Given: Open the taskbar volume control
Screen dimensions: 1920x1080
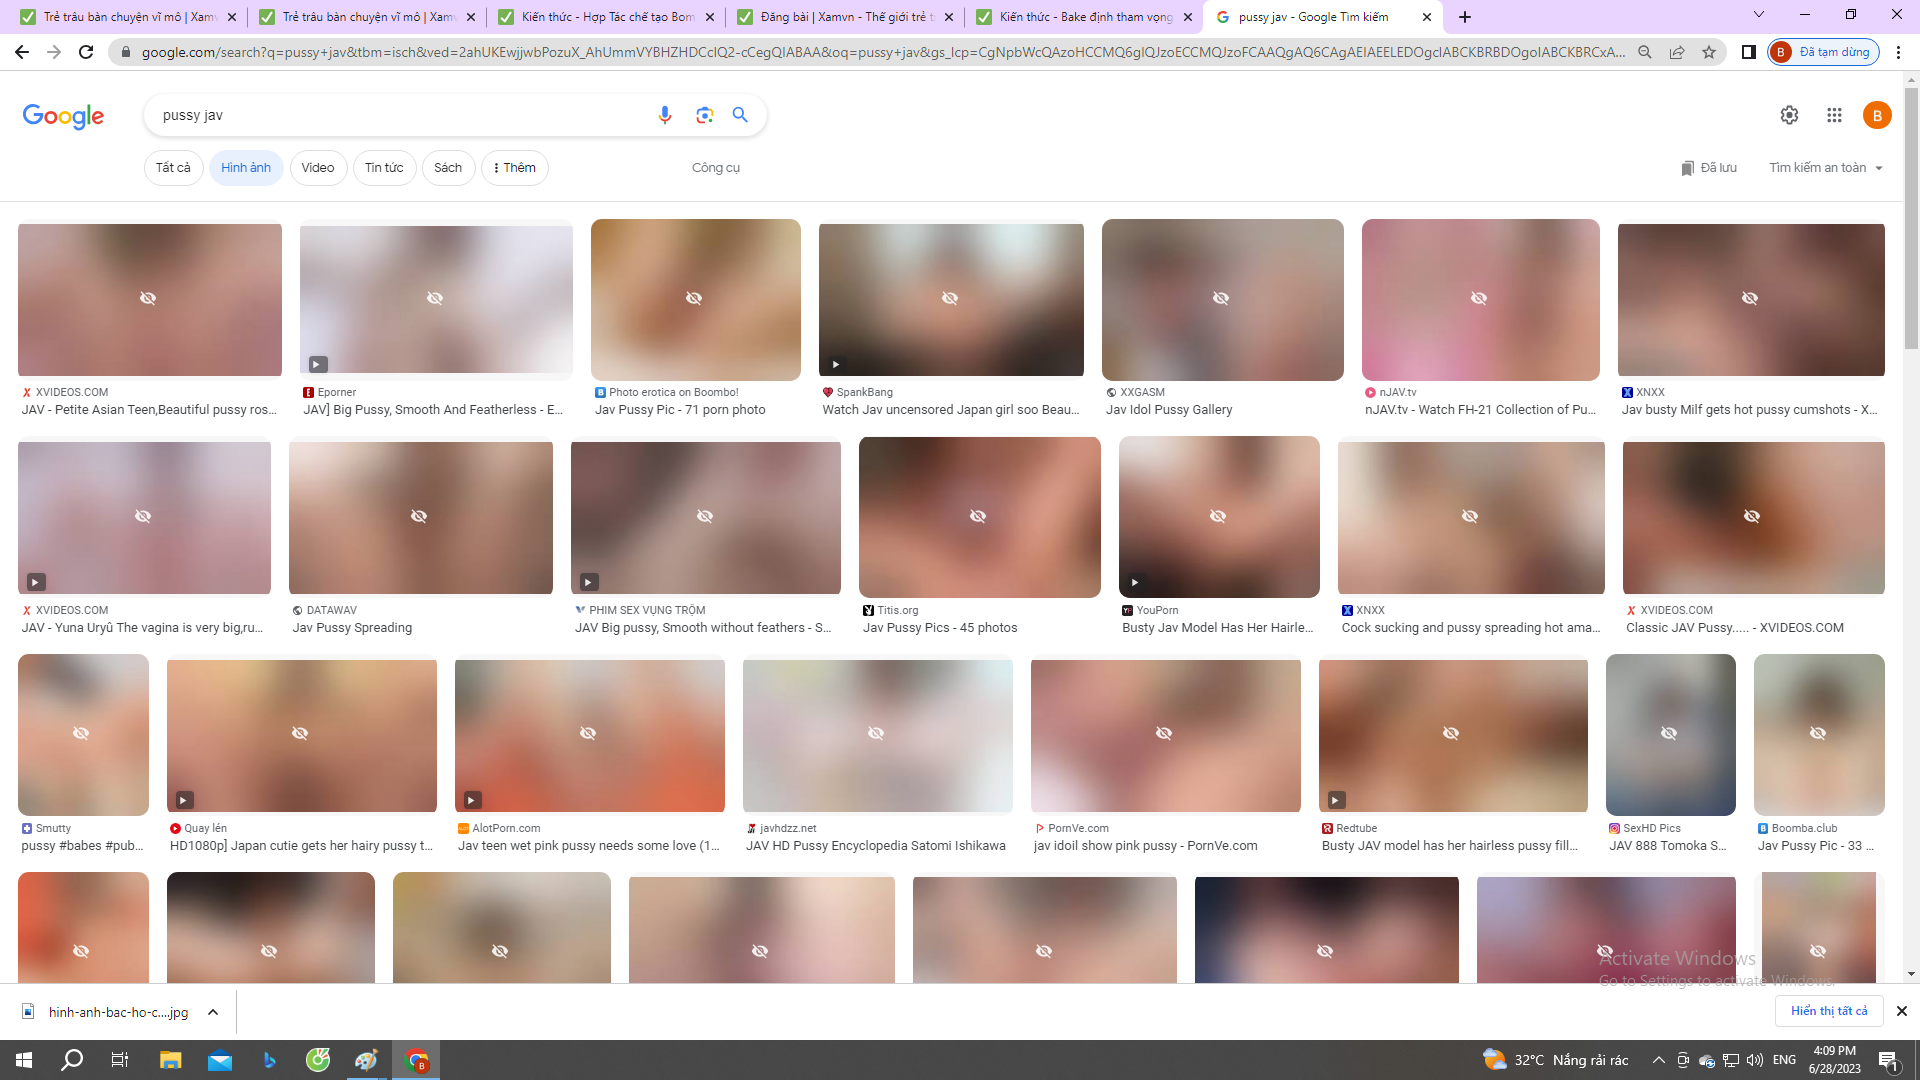Looking at the screenshot, I should point(1753,1059).
